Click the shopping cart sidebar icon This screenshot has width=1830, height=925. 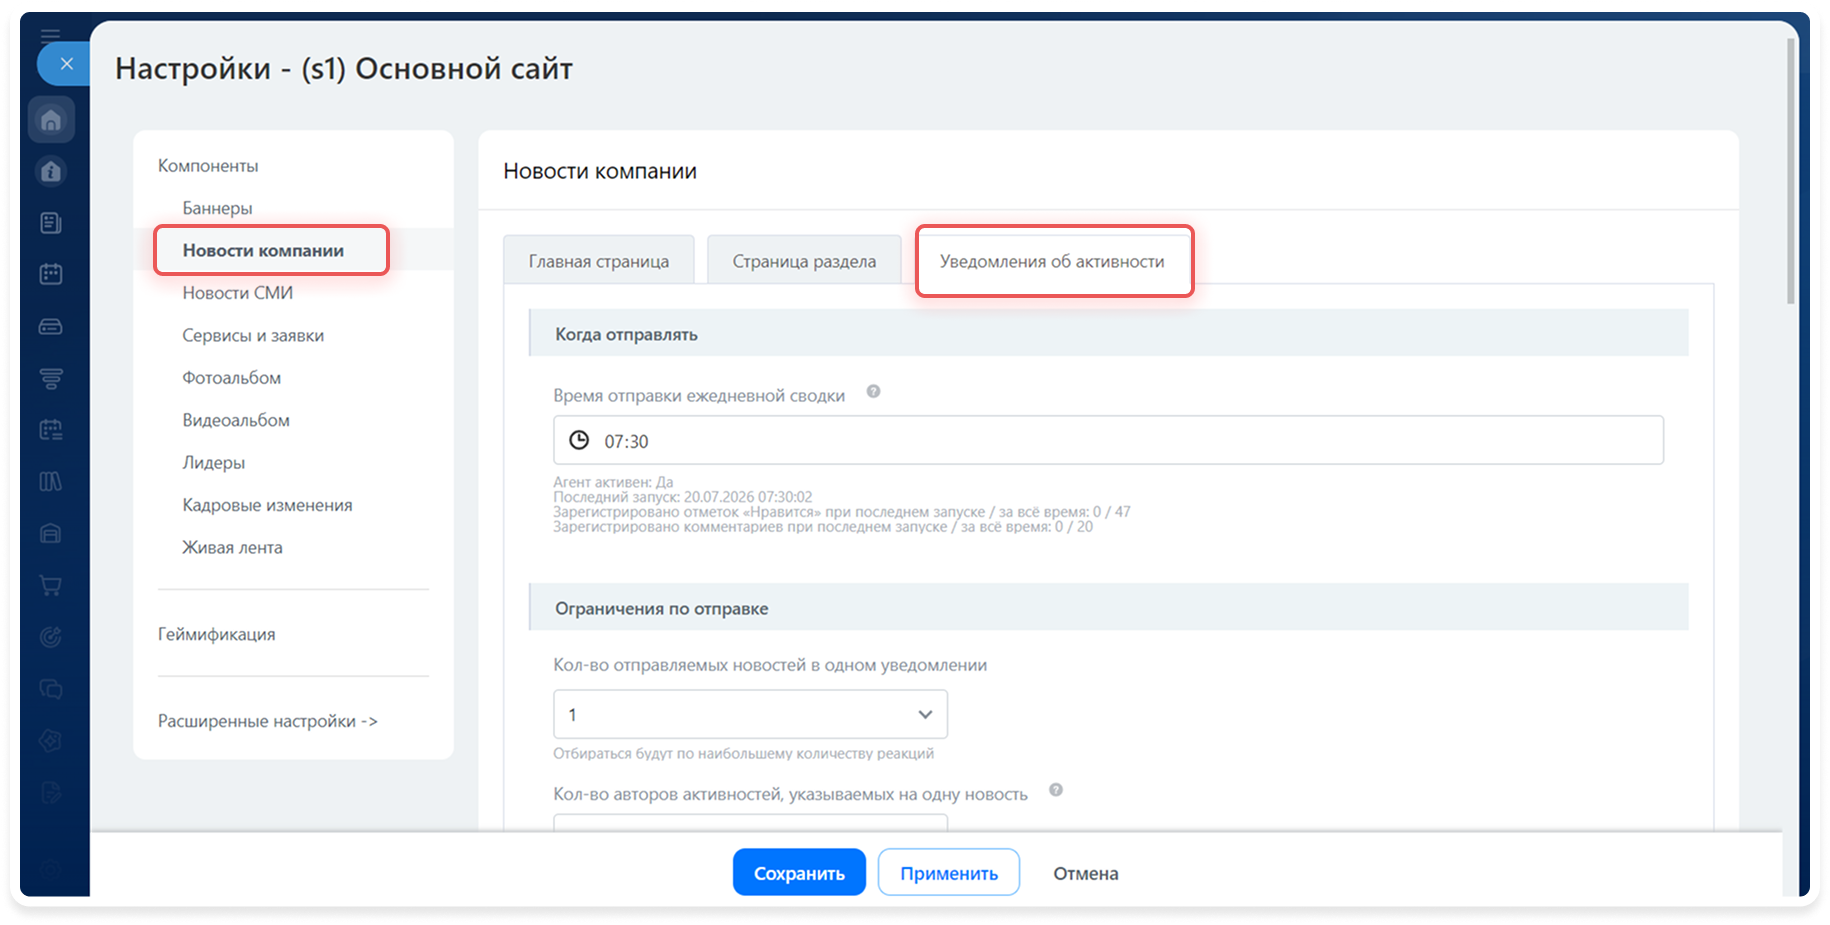[51, 586]
